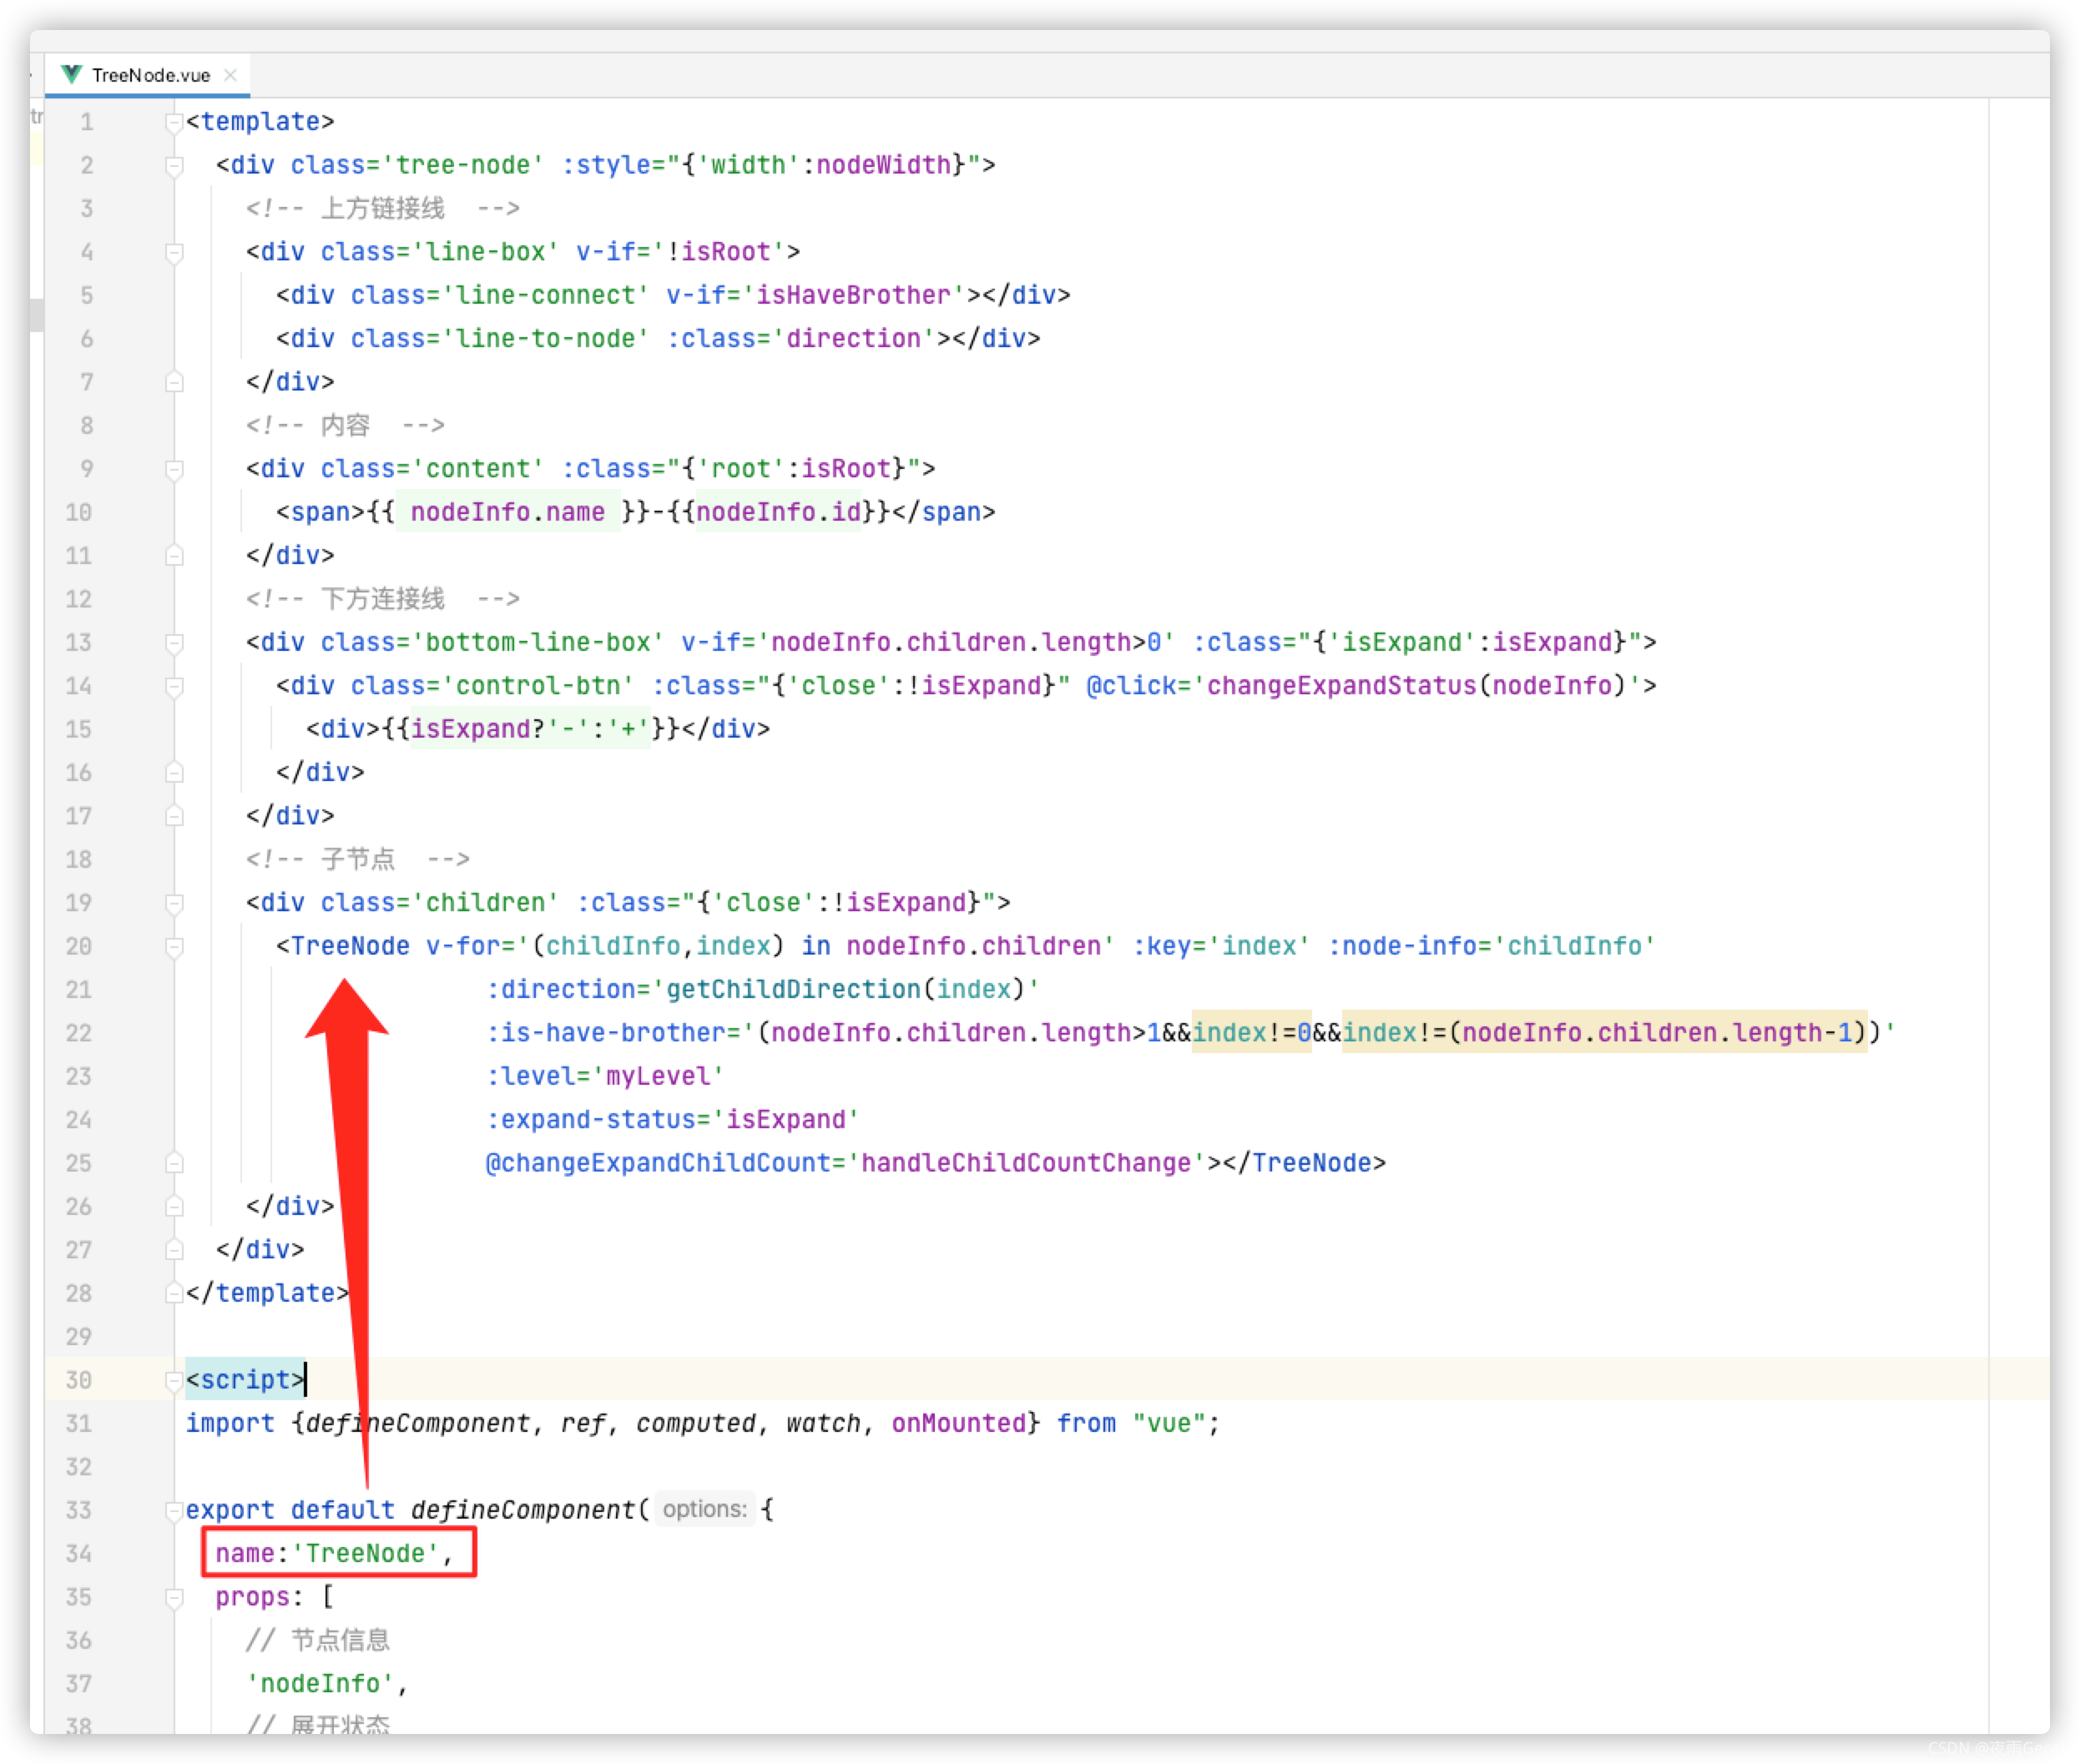The image size is (2080, 1764).
Task: Fold the line-box div at line 4
Action: [175, 252]
